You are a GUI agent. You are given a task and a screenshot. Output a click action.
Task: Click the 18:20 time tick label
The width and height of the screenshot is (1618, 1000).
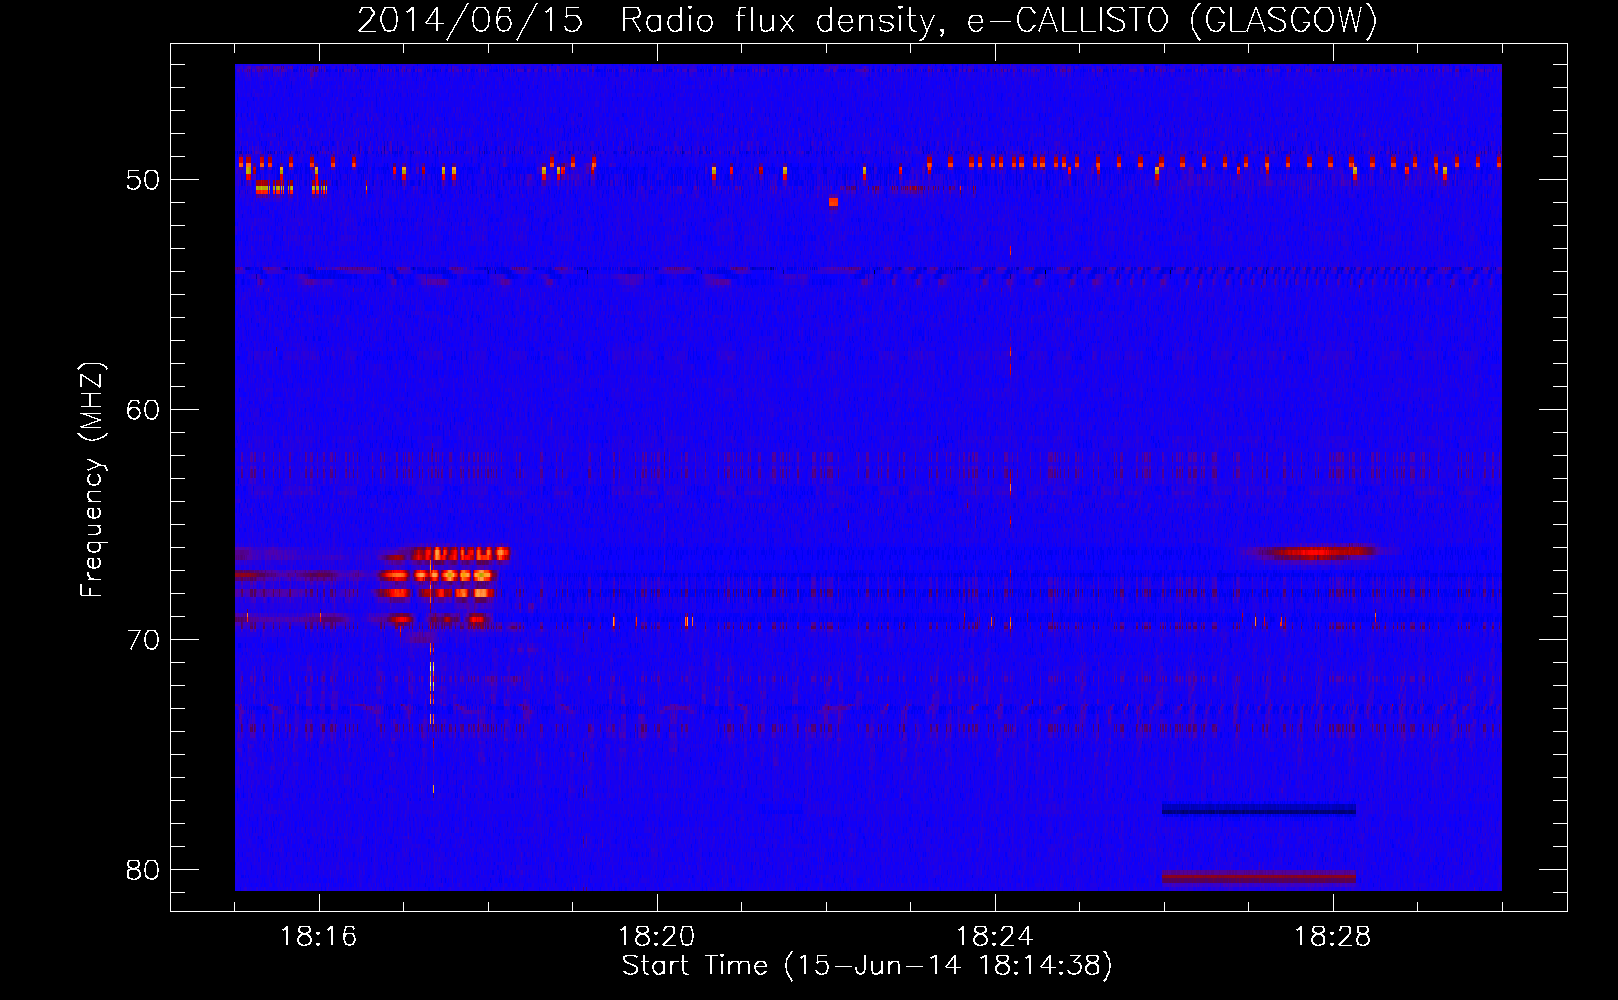[656, 937]
